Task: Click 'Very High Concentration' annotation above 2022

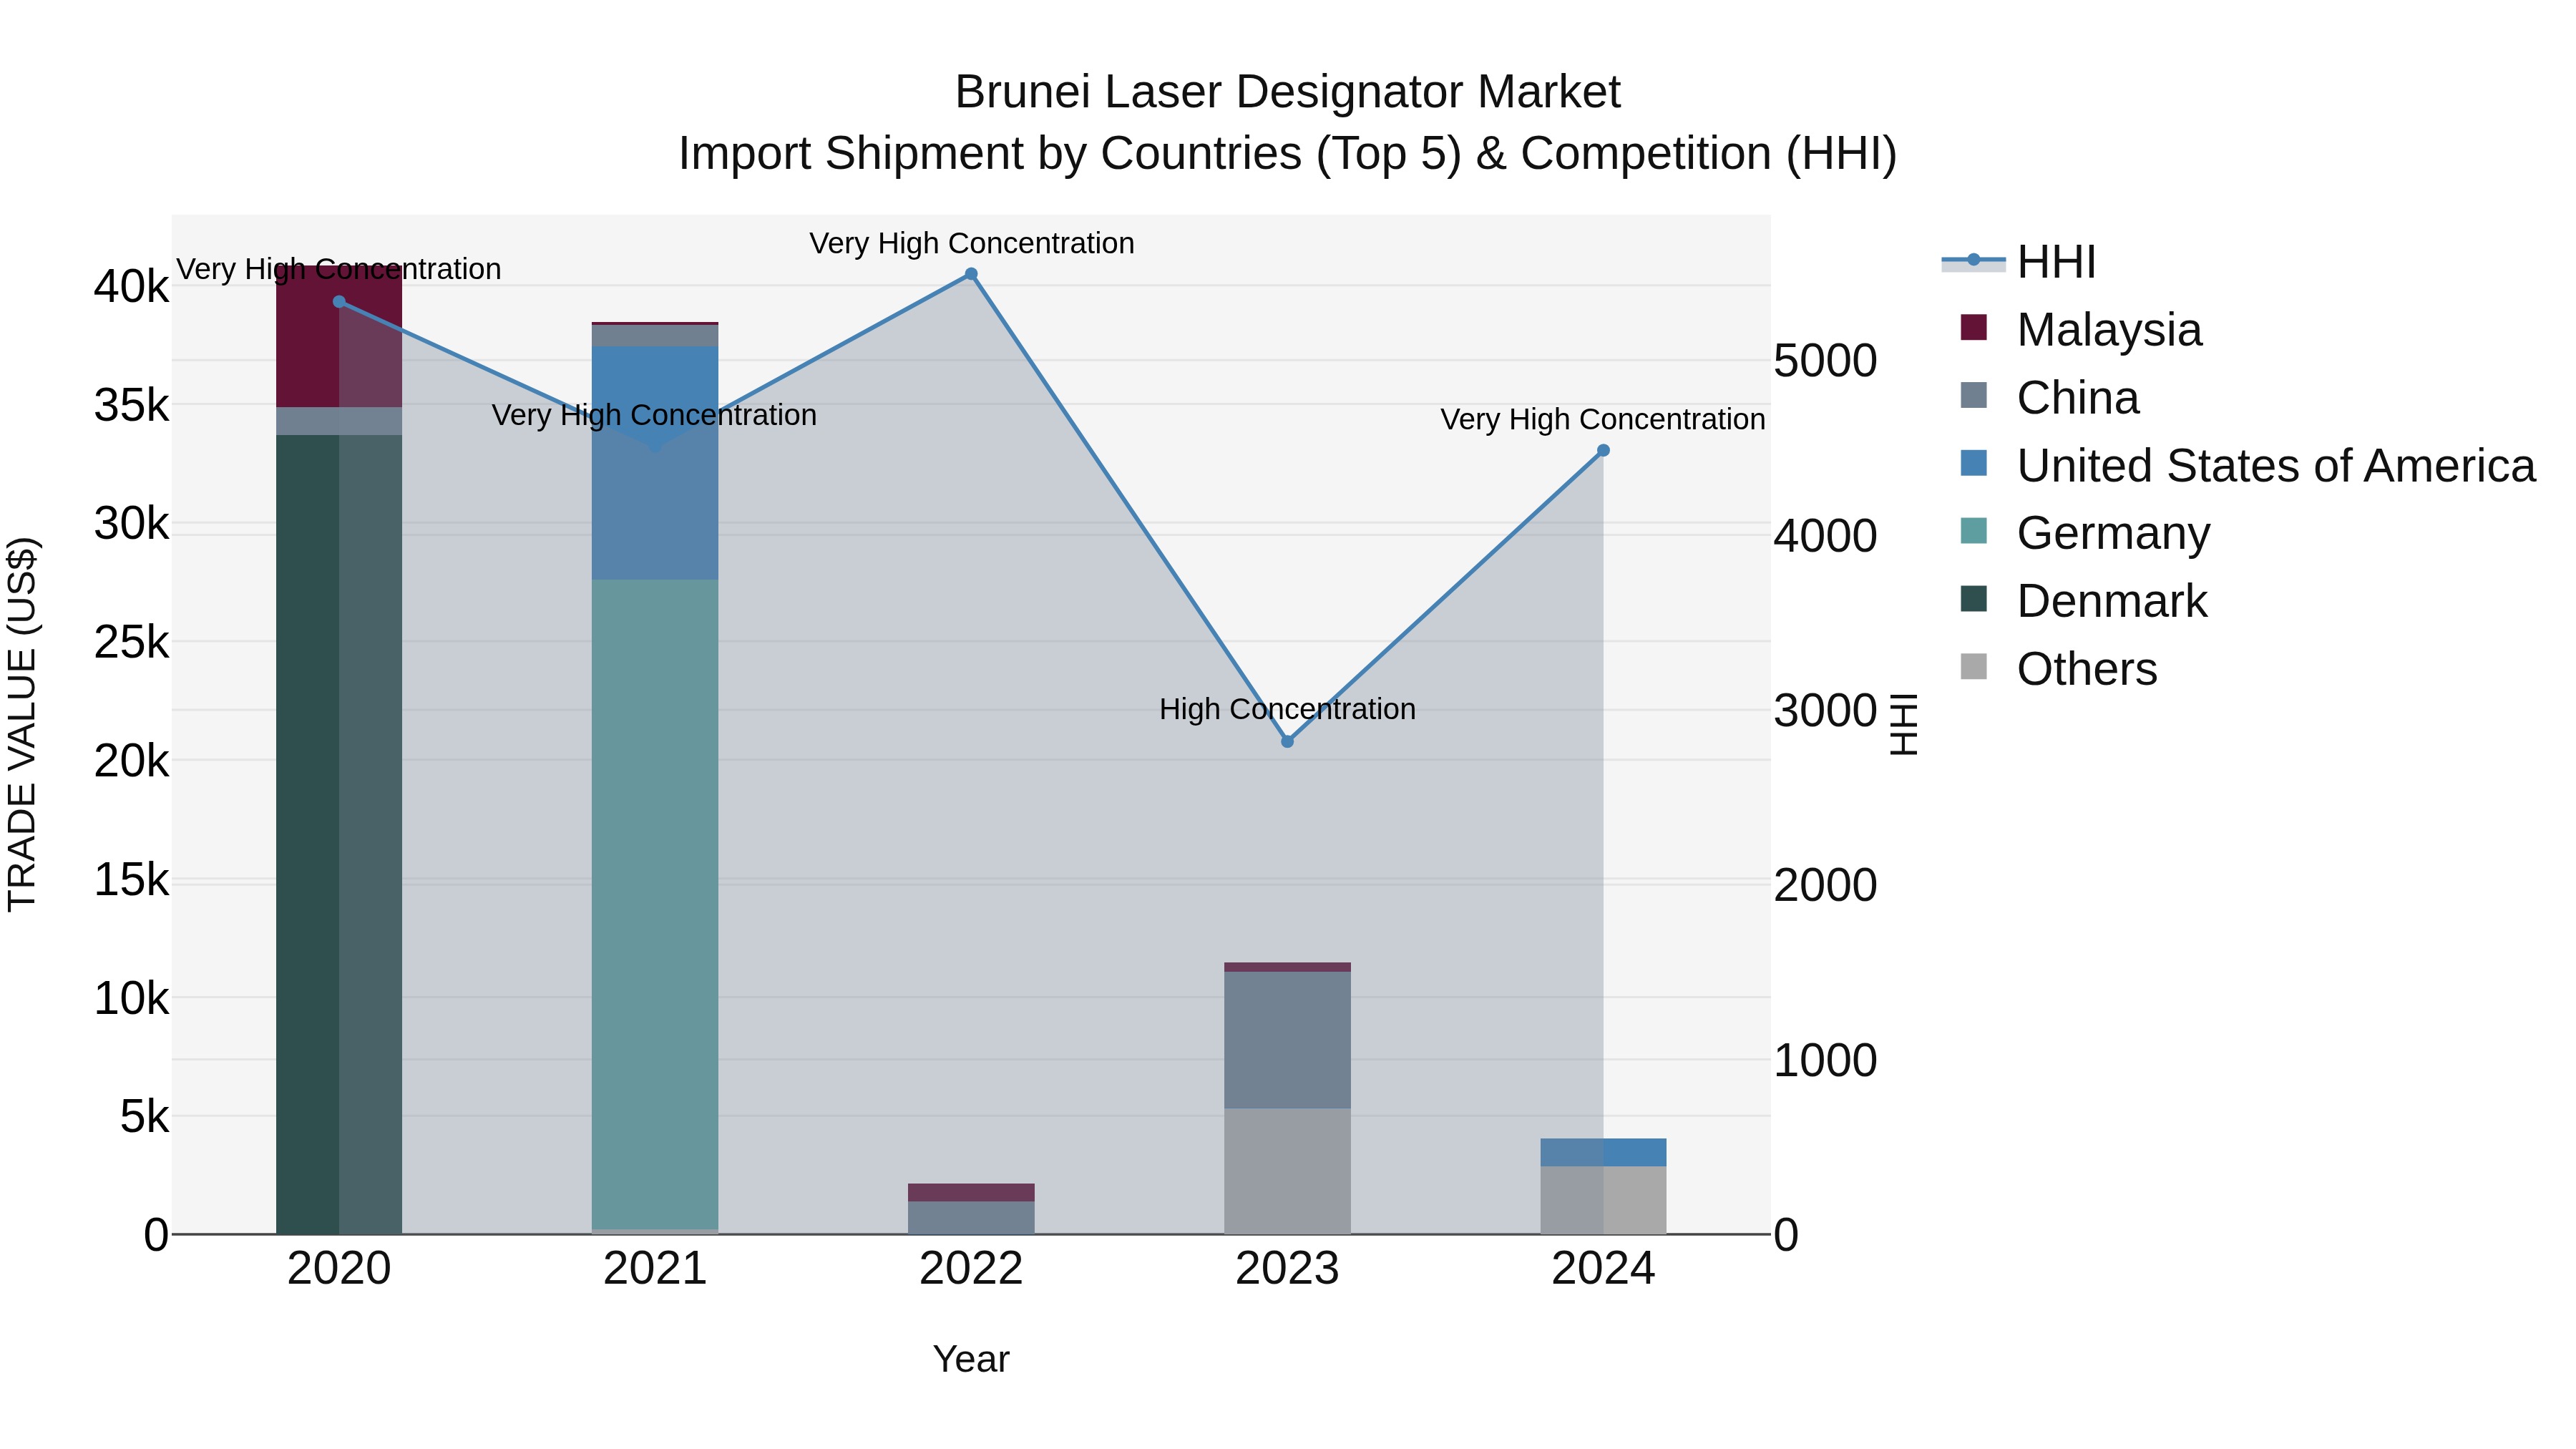Action: [971, 243]
